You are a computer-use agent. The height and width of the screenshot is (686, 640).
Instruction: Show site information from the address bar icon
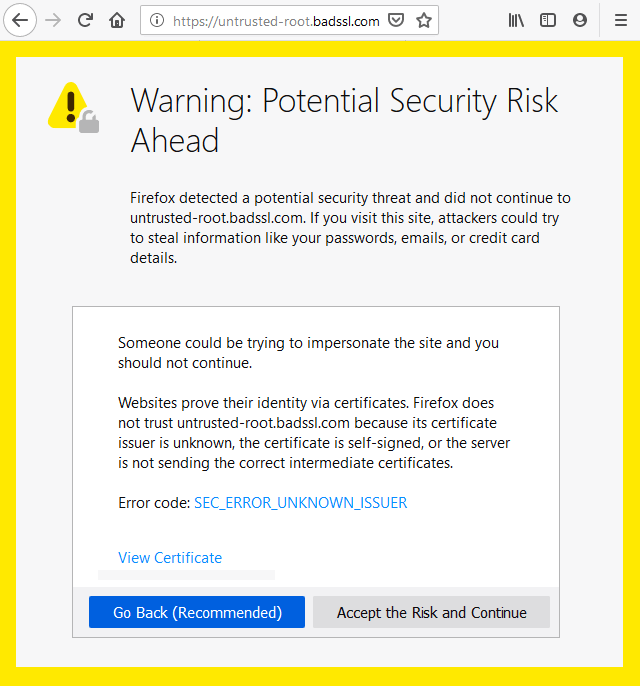tap(158, 20)
